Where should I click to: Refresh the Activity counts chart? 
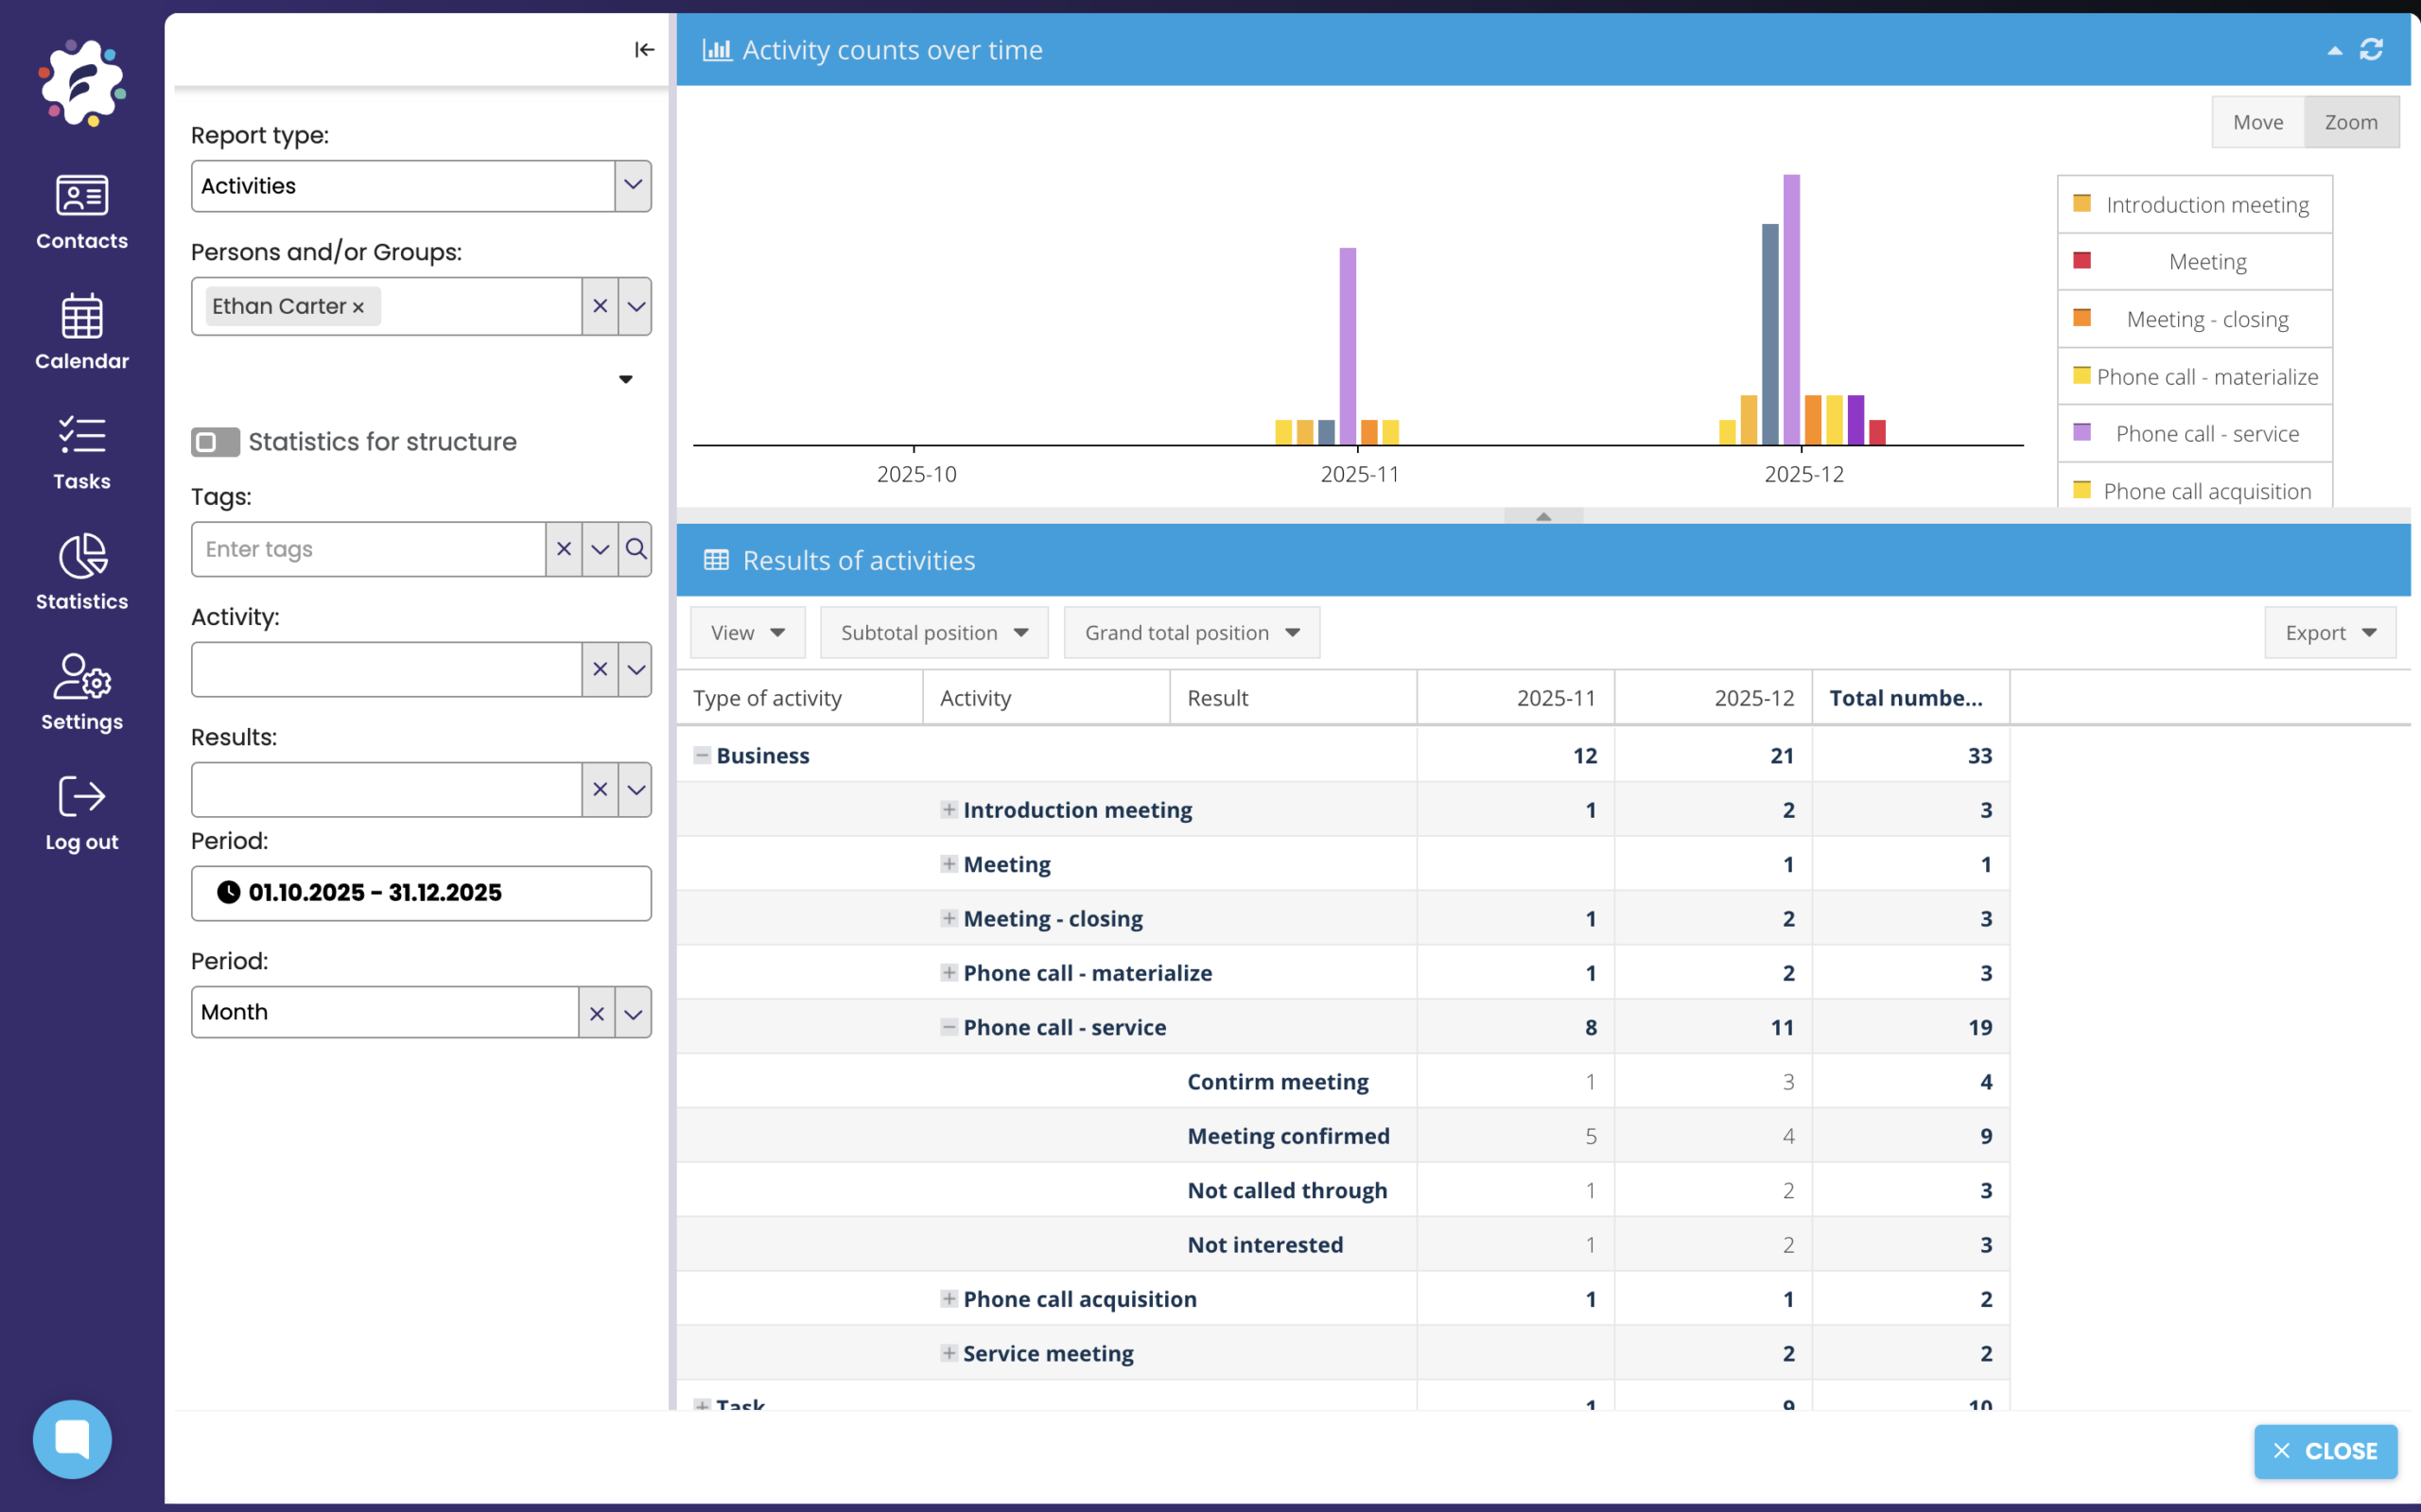[x=2372, y=49]
